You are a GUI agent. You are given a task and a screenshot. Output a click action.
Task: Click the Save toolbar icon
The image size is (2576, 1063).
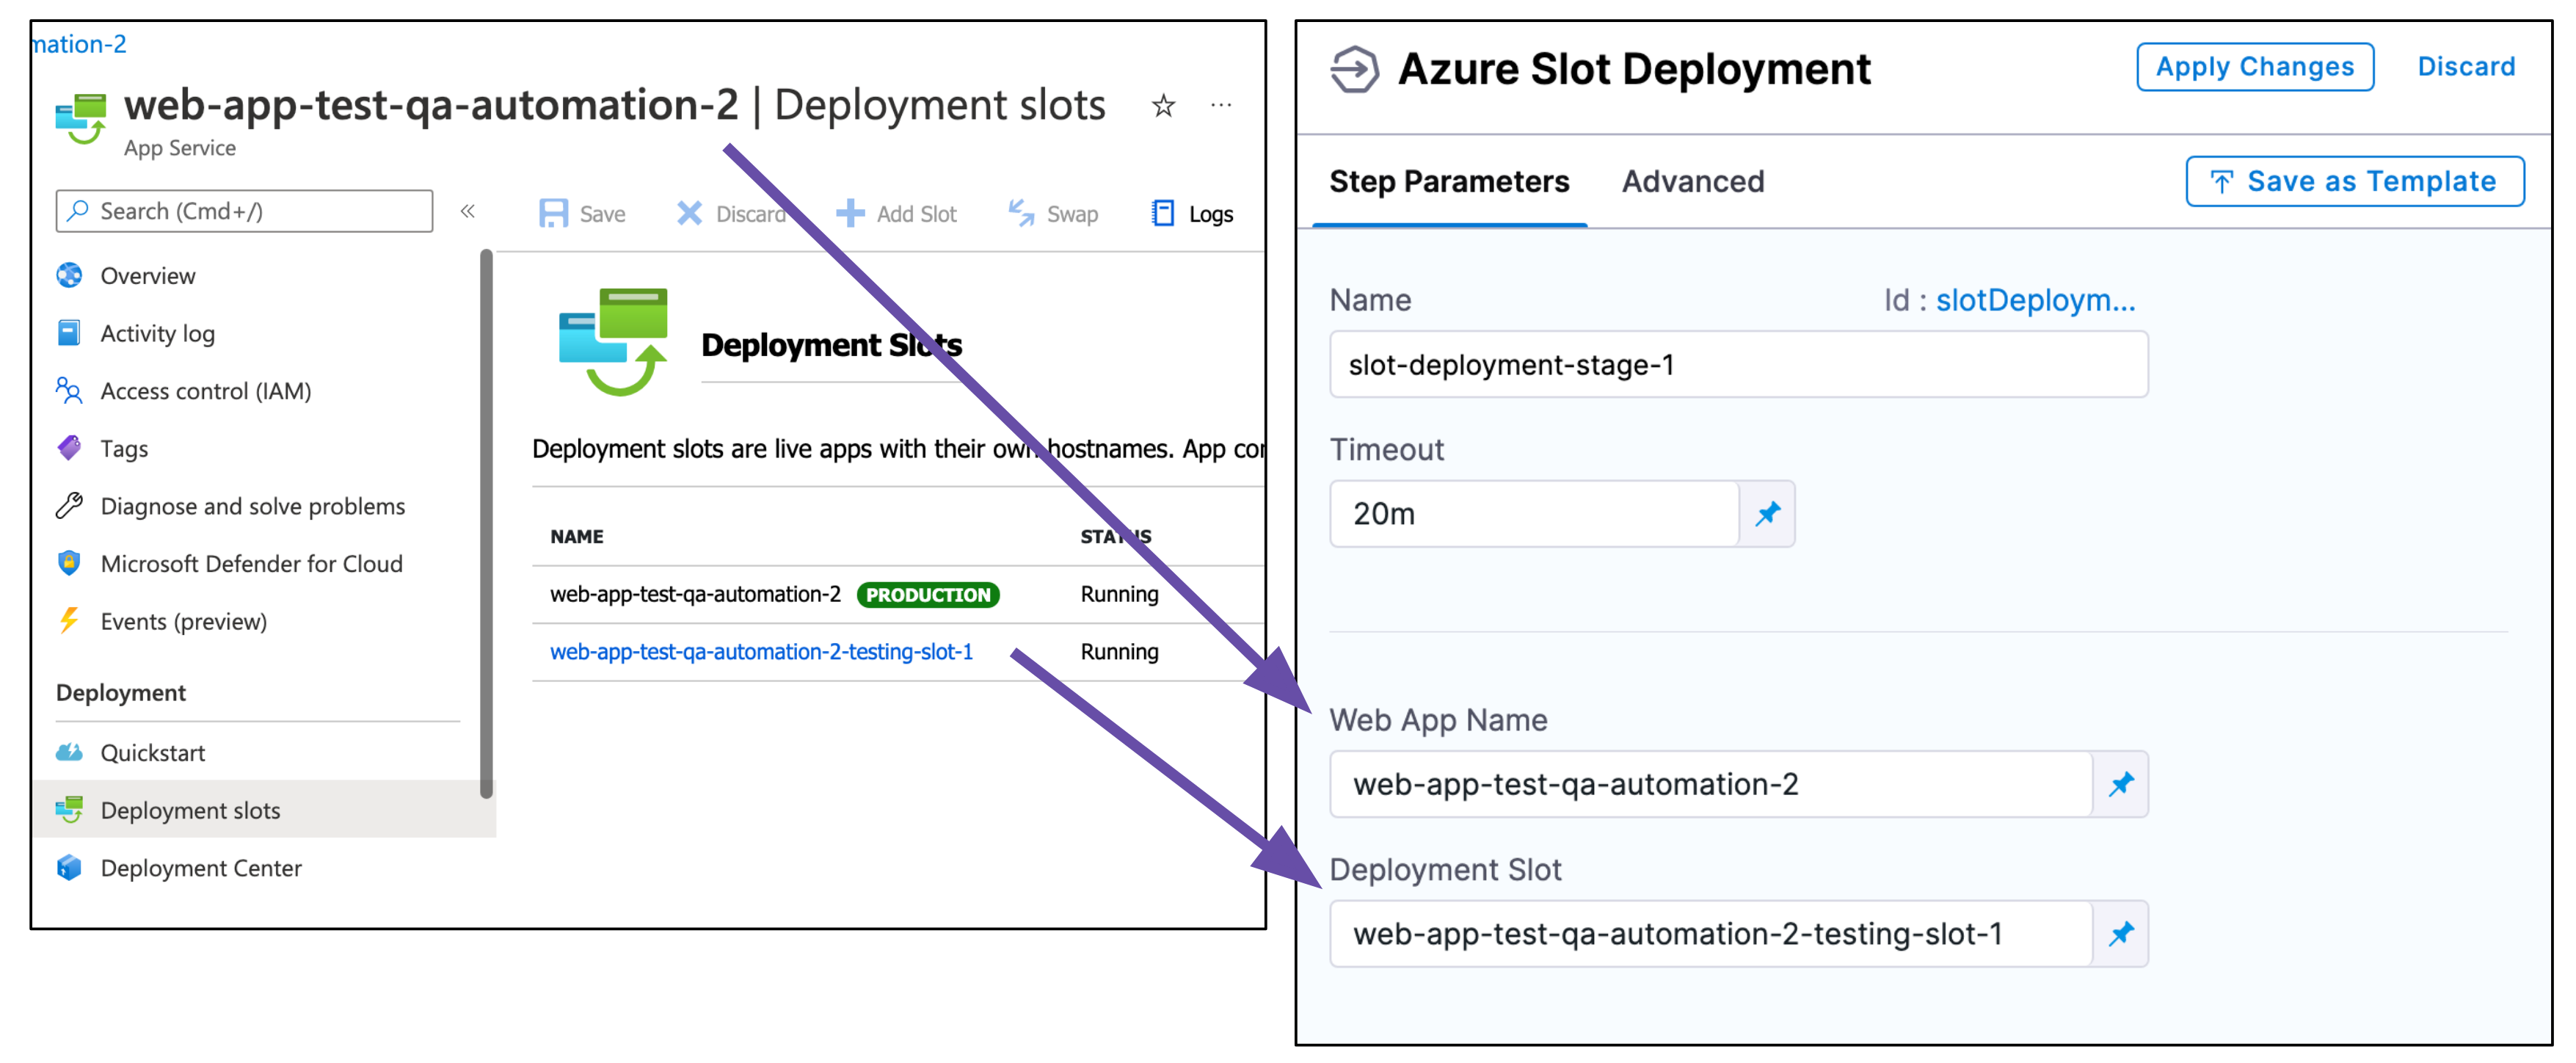click(x=553, y=213)
